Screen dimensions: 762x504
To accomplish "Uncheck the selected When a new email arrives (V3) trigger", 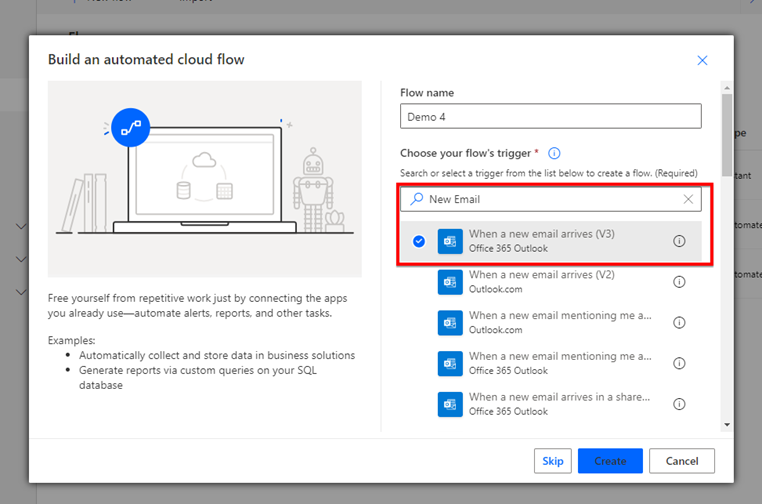I will 418,241.
